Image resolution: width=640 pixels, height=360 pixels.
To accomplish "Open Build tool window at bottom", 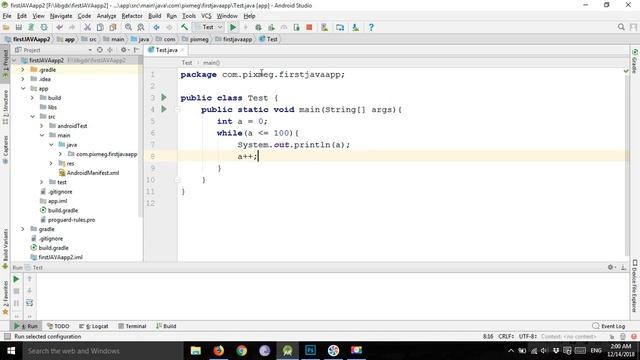I will point(166,326).
